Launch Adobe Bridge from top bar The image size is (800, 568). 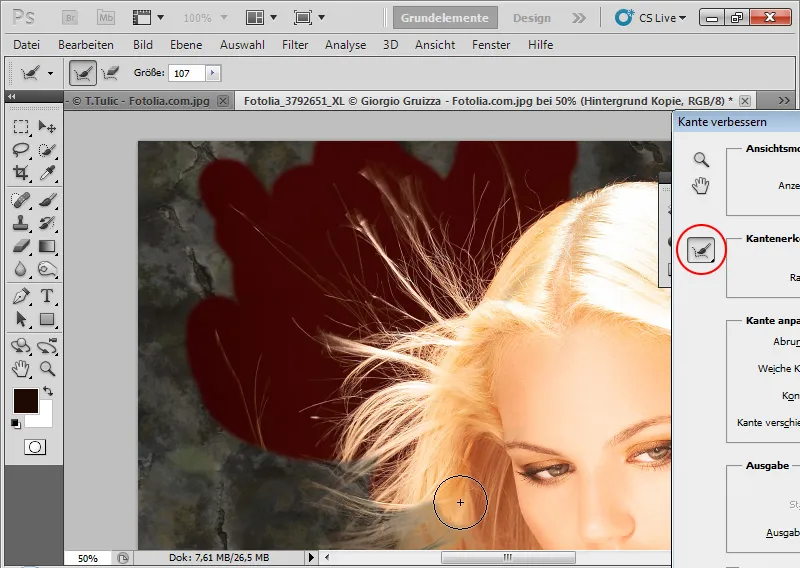click(x=70, y=18)
